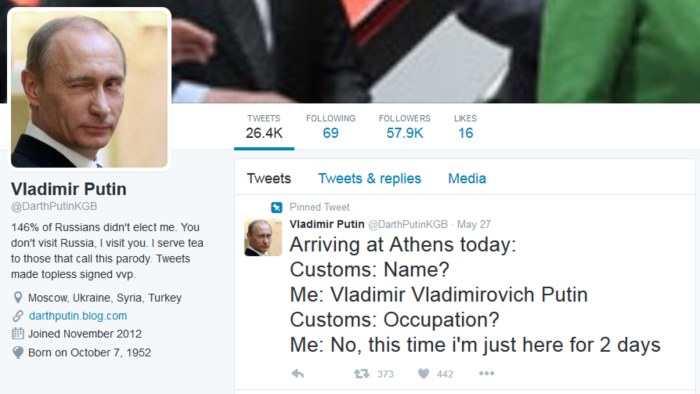Open darthputin.blog.com link
The width and height of the screenshot is (700, 394).
click(x=78, y=316)
